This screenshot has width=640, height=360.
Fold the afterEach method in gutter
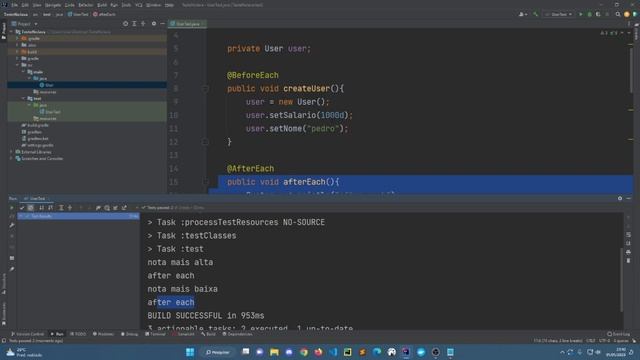pyautogui.click(x=205, y=182)
